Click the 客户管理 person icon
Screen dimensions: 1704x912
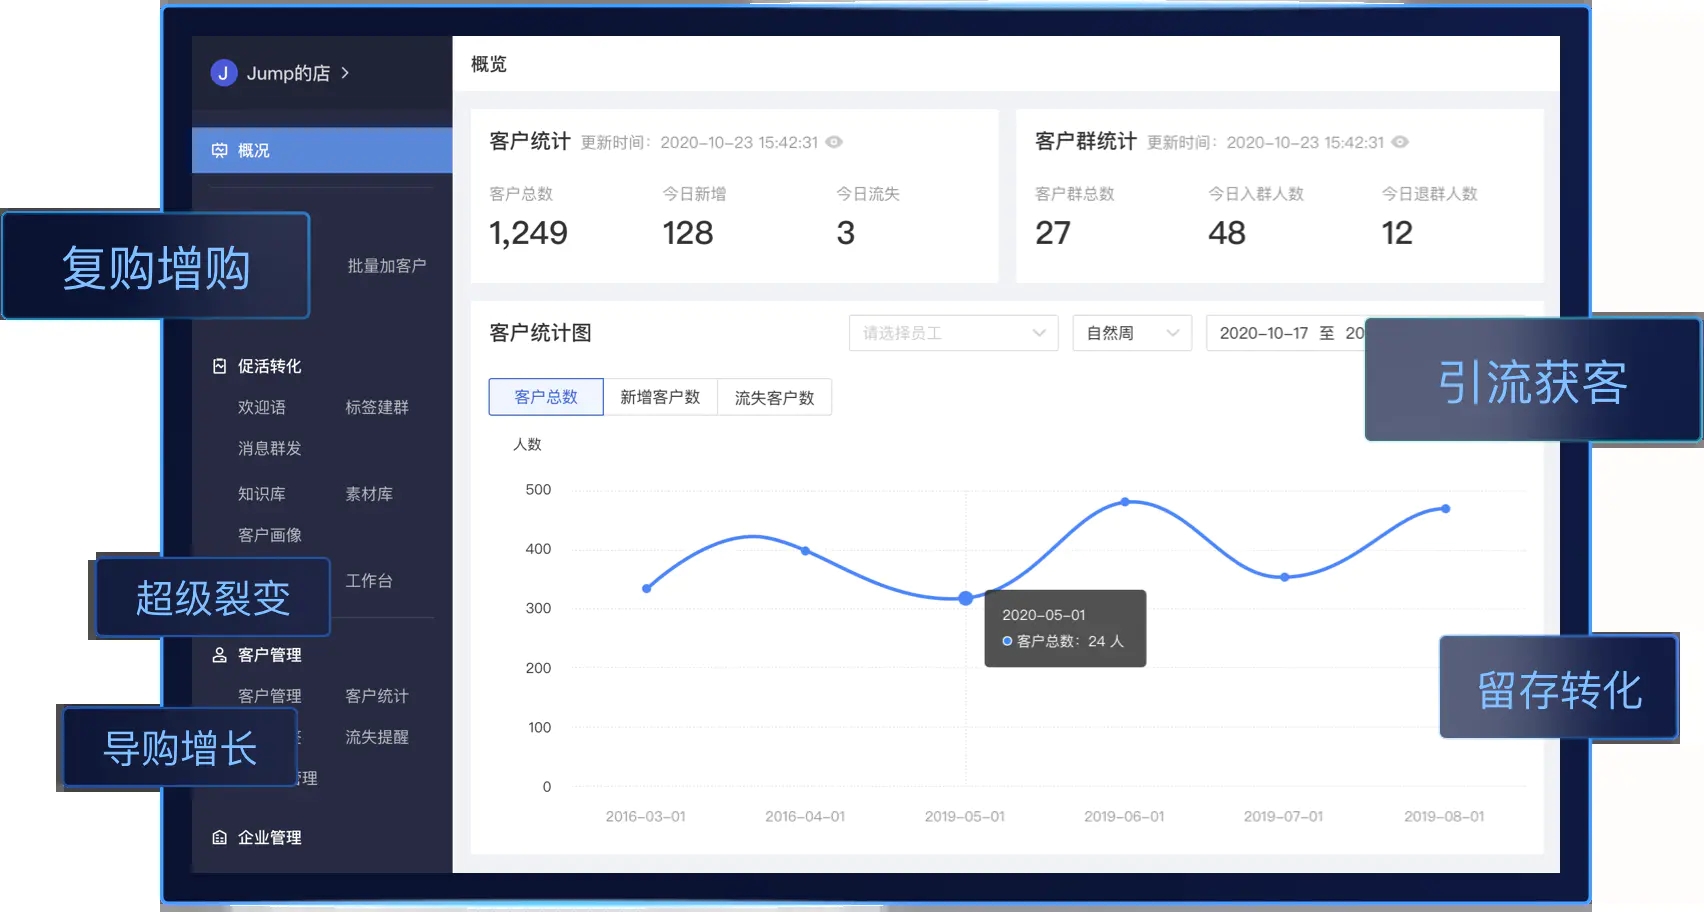pos(220,655)
